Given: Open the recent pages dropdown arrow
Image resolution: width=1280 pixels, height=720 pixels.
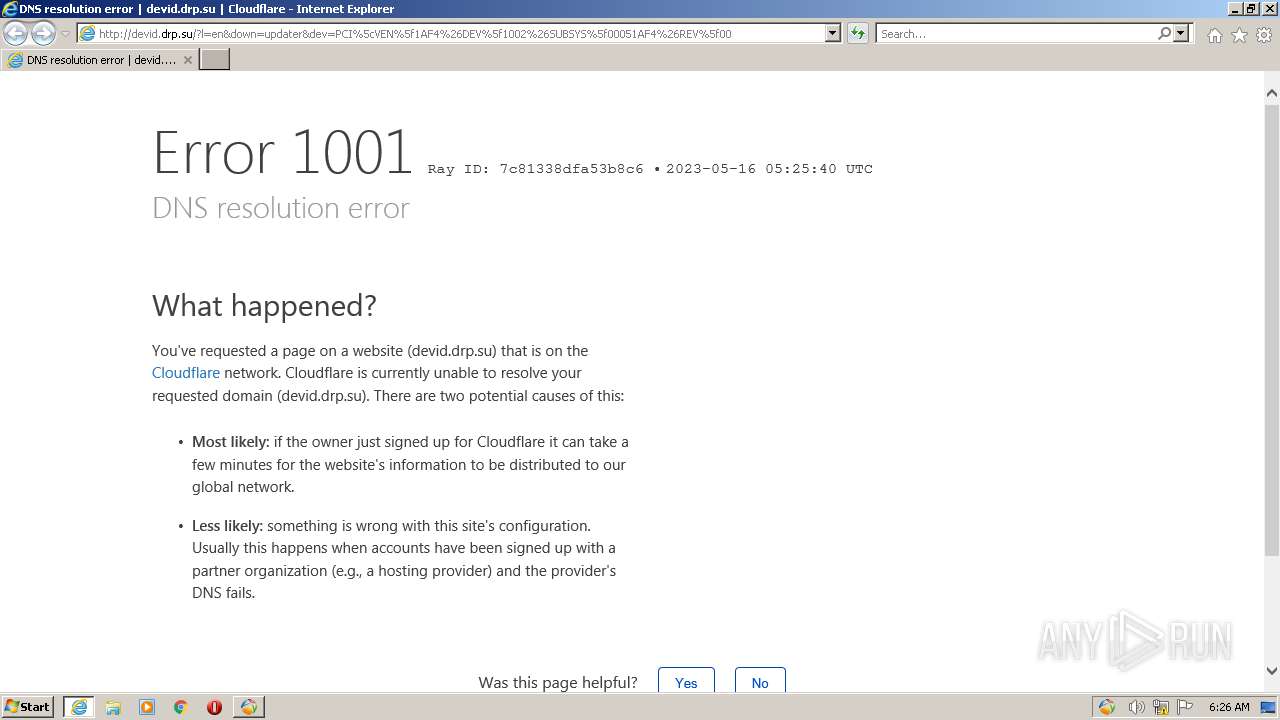Looking at the screenshot, I should pyautogui.click(x=65, y=34).
